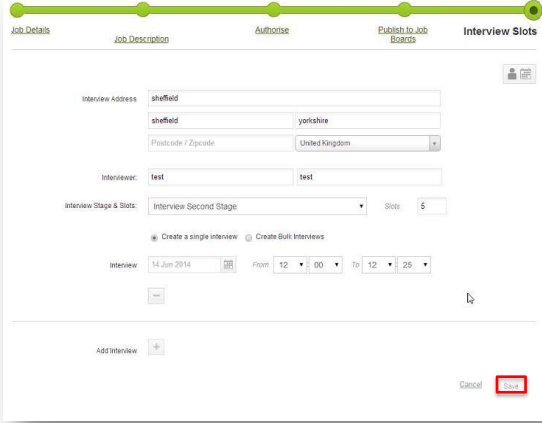Add Interview using the plus button
This screenshot has height=423, width=542.
[156, 347]
